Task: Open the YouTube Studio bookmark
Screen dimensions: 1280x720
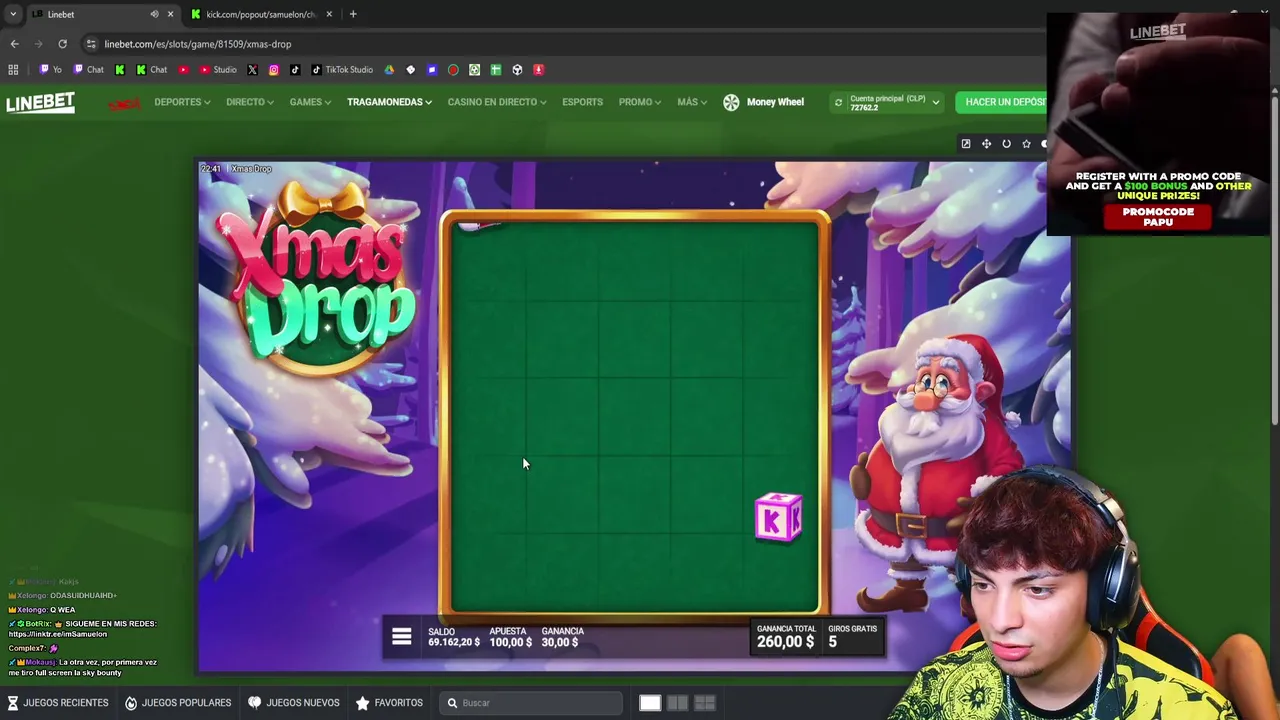Action: pos(218,70)
